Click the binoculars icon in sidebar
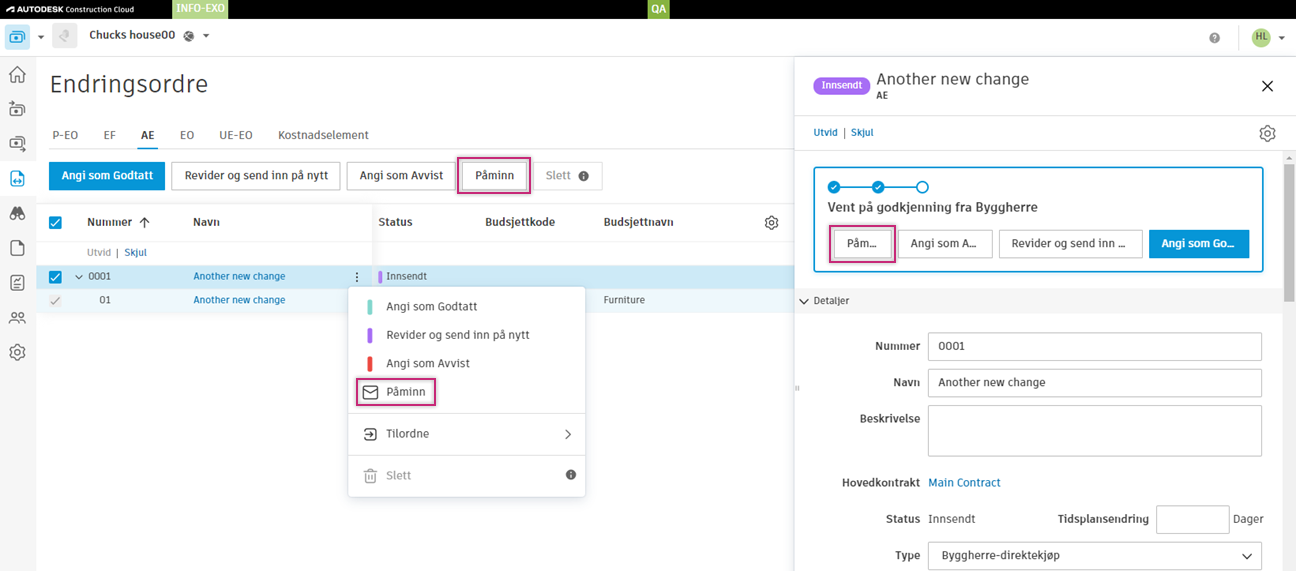Screen dimensions: 1296x571 point(17,213)
